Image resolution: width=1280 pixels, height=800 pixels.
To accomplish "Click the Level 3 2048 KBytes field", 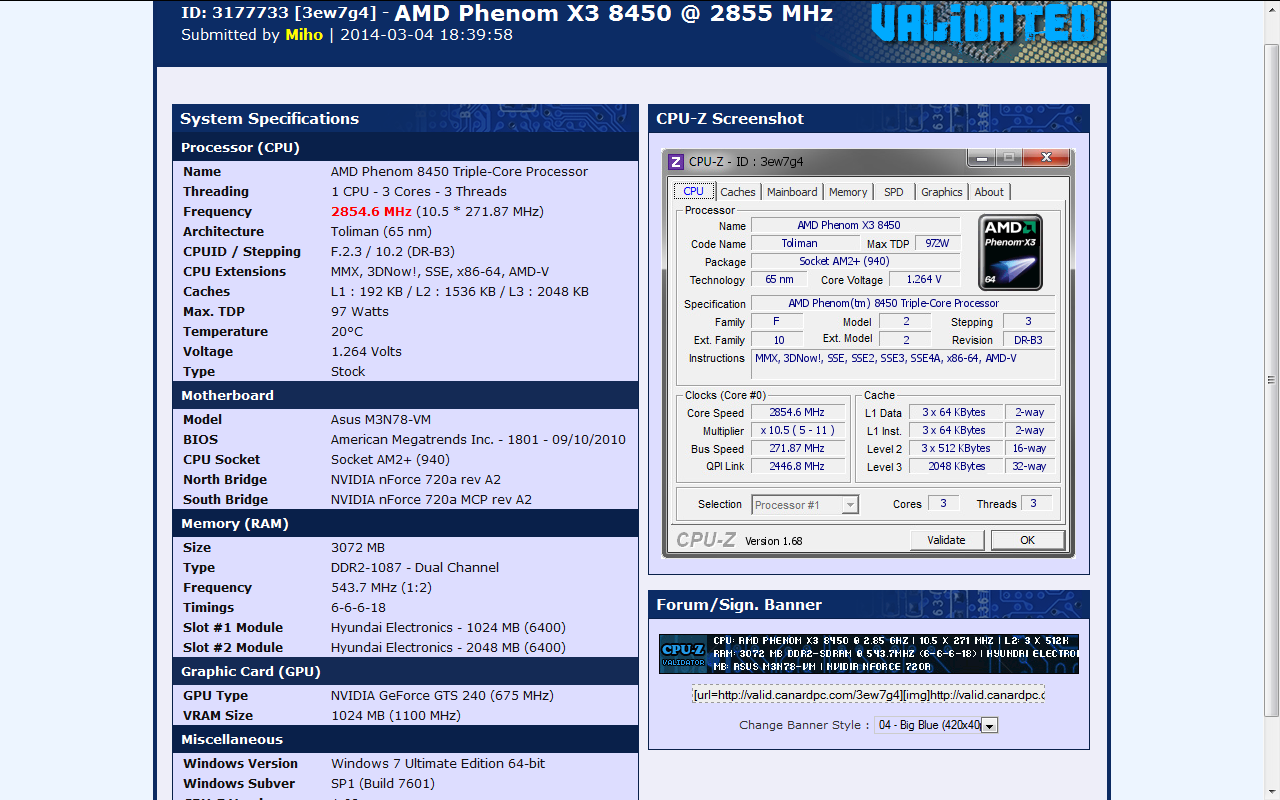I will pos(954,466).
